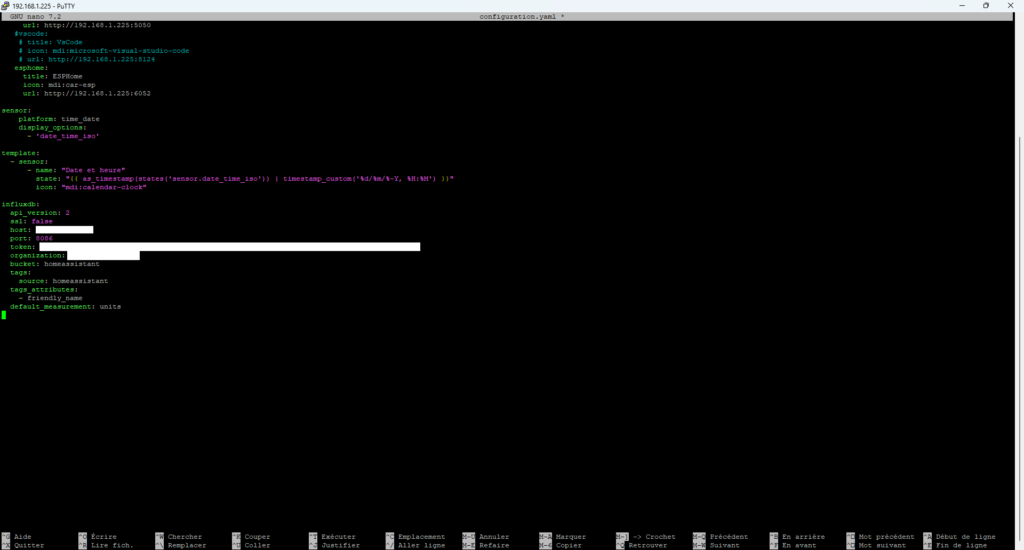Click the Annuler shortcut label
The height and width of the screenshot is (550, 1024).
[x=494, y=537]
